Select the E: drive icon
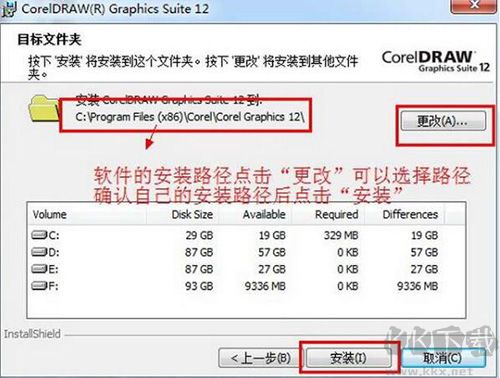Image resolution: width=500 pixels, height=378 pixels. click(39, 268)
